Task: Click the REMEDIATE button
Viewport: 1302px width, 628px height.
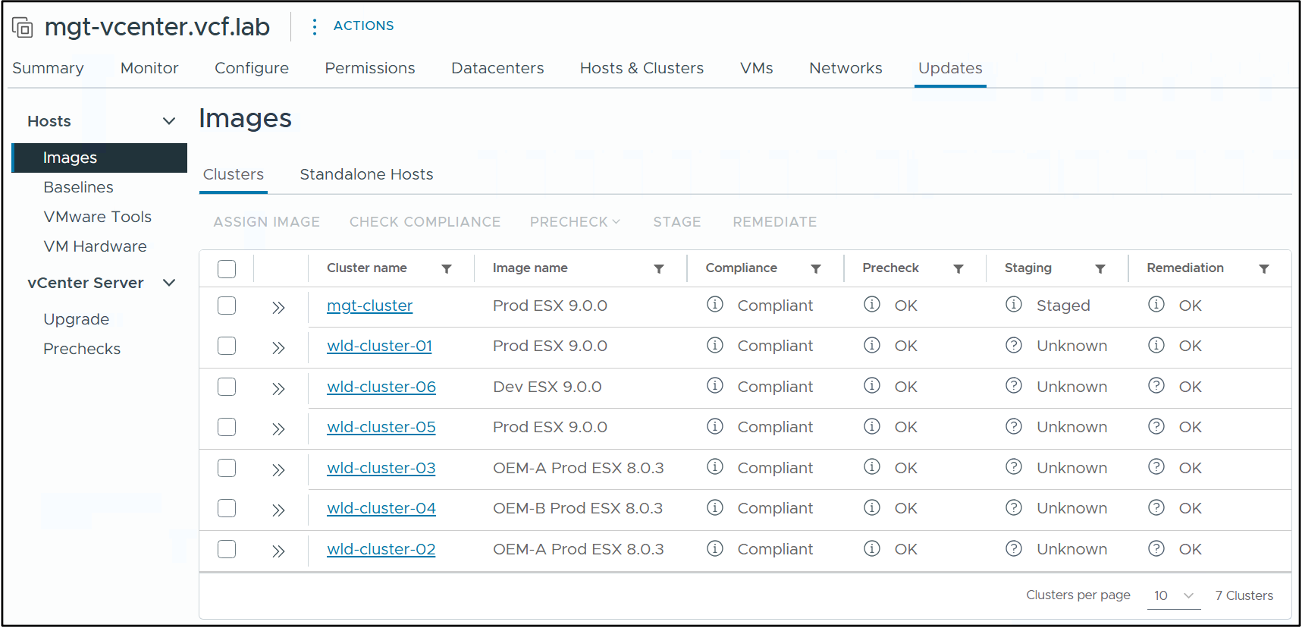Action: click(x=774, y=221)
